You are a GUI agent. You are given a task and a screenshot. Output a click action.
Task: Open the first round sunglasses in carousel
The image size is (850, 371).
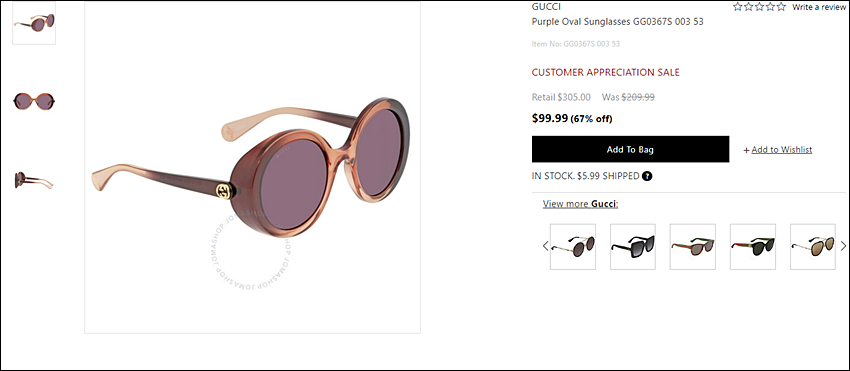(x=573, y=246)
